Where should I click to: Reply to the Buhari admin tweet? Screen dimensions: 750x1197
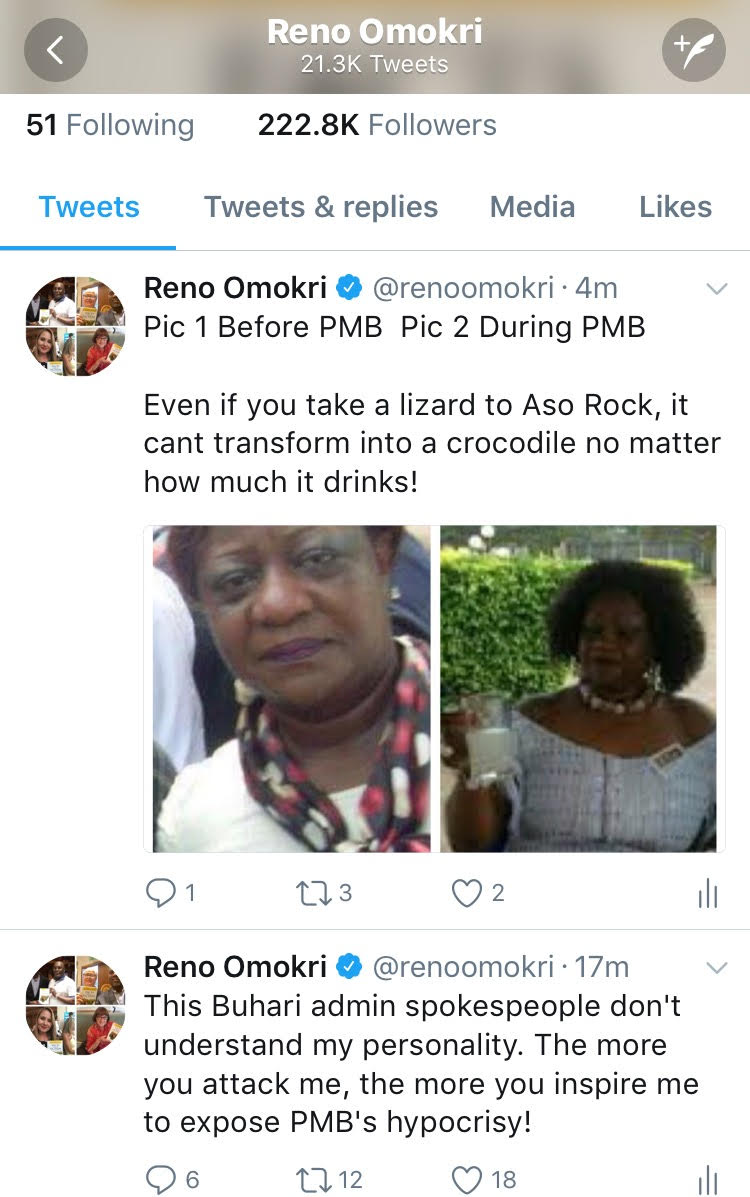point(160,1179)
